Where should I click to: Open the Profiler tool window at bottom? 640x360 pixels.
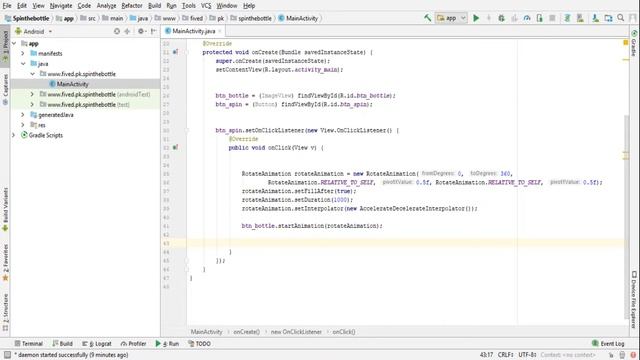coord(133,344)
